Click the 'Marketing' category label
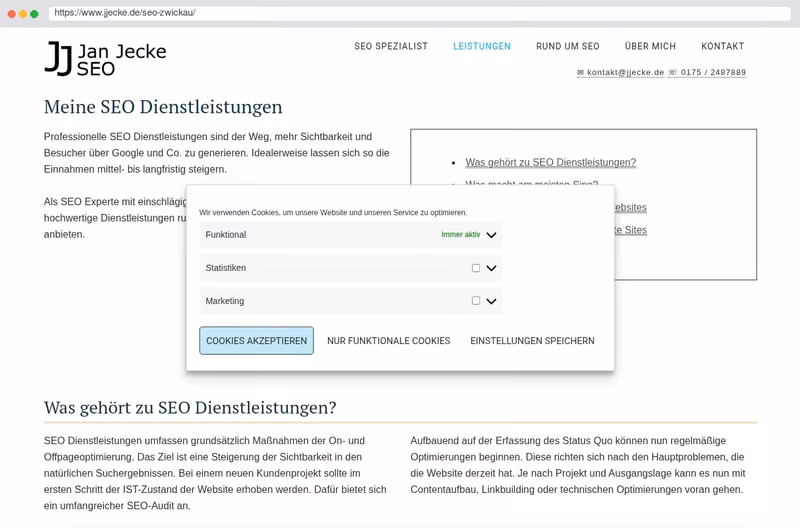This screenshot has width=800, height=528. (224, 301)
